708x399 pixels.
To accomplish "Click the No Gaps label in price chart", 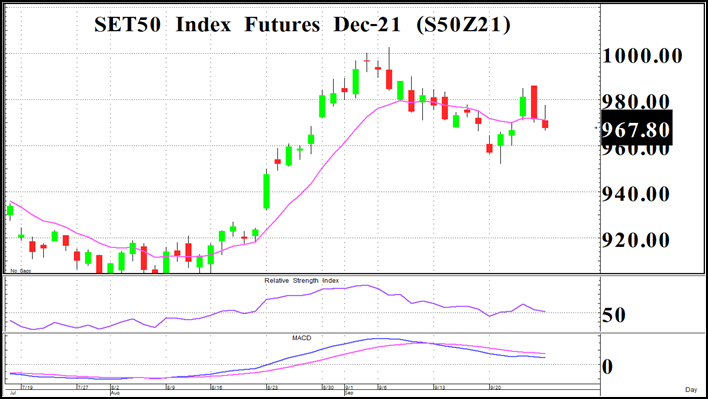I will coord(21,271).
